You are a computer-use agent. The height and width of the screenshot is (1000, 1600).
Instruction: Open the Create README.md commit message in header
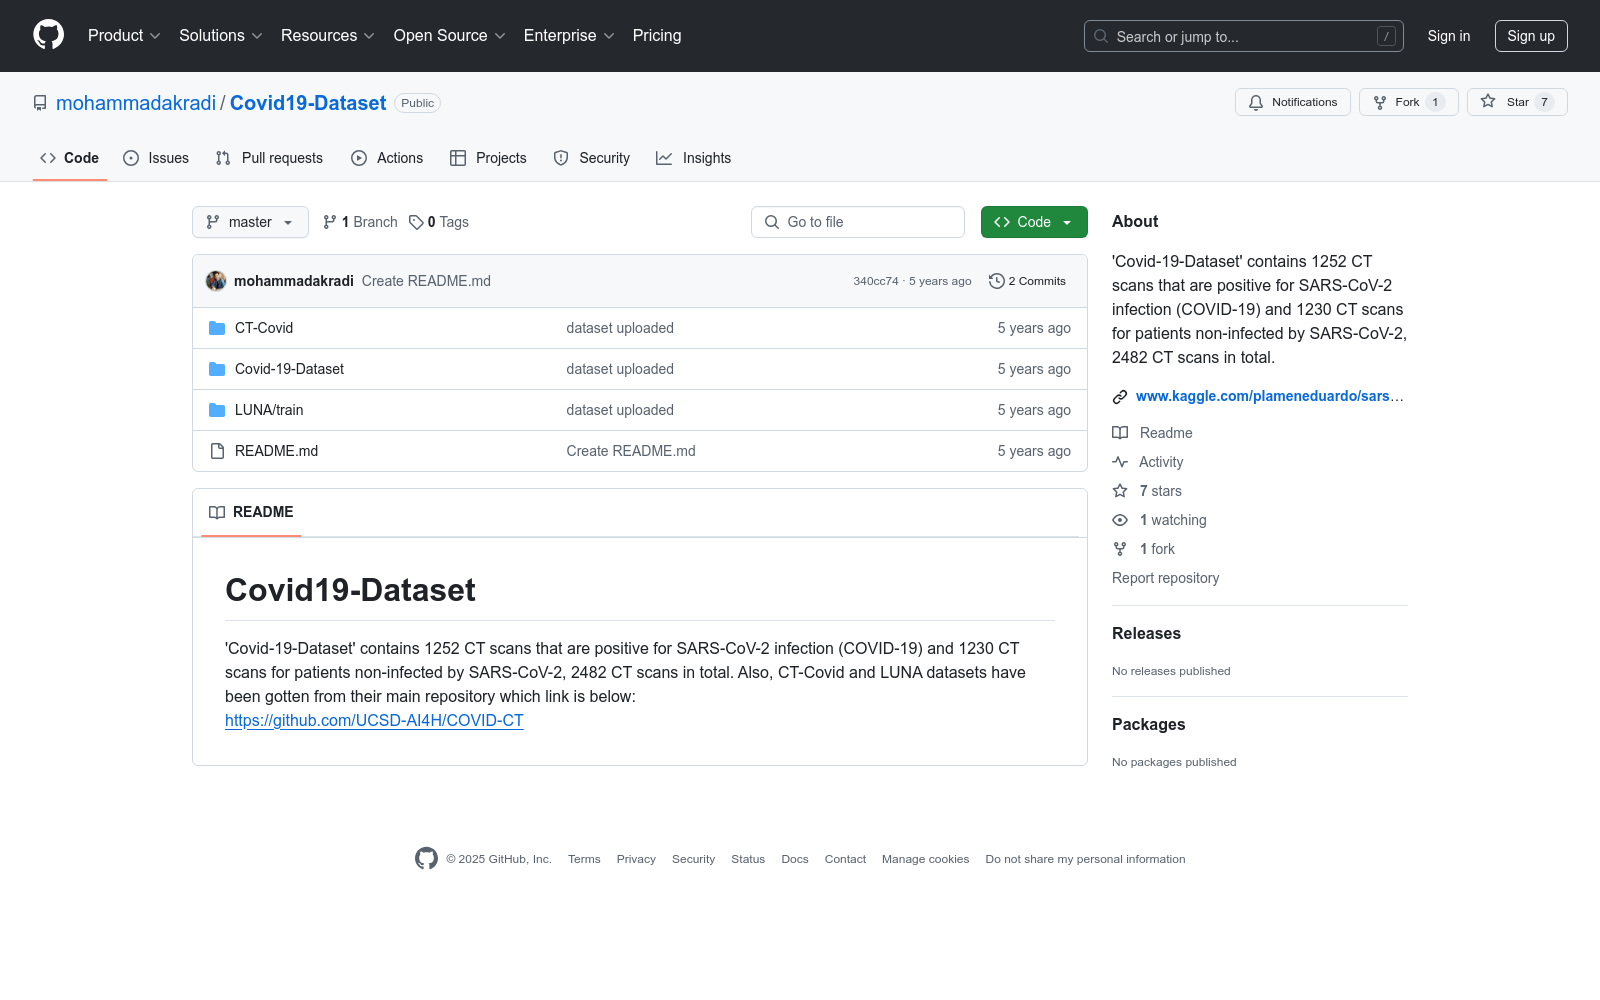(426, 281)
